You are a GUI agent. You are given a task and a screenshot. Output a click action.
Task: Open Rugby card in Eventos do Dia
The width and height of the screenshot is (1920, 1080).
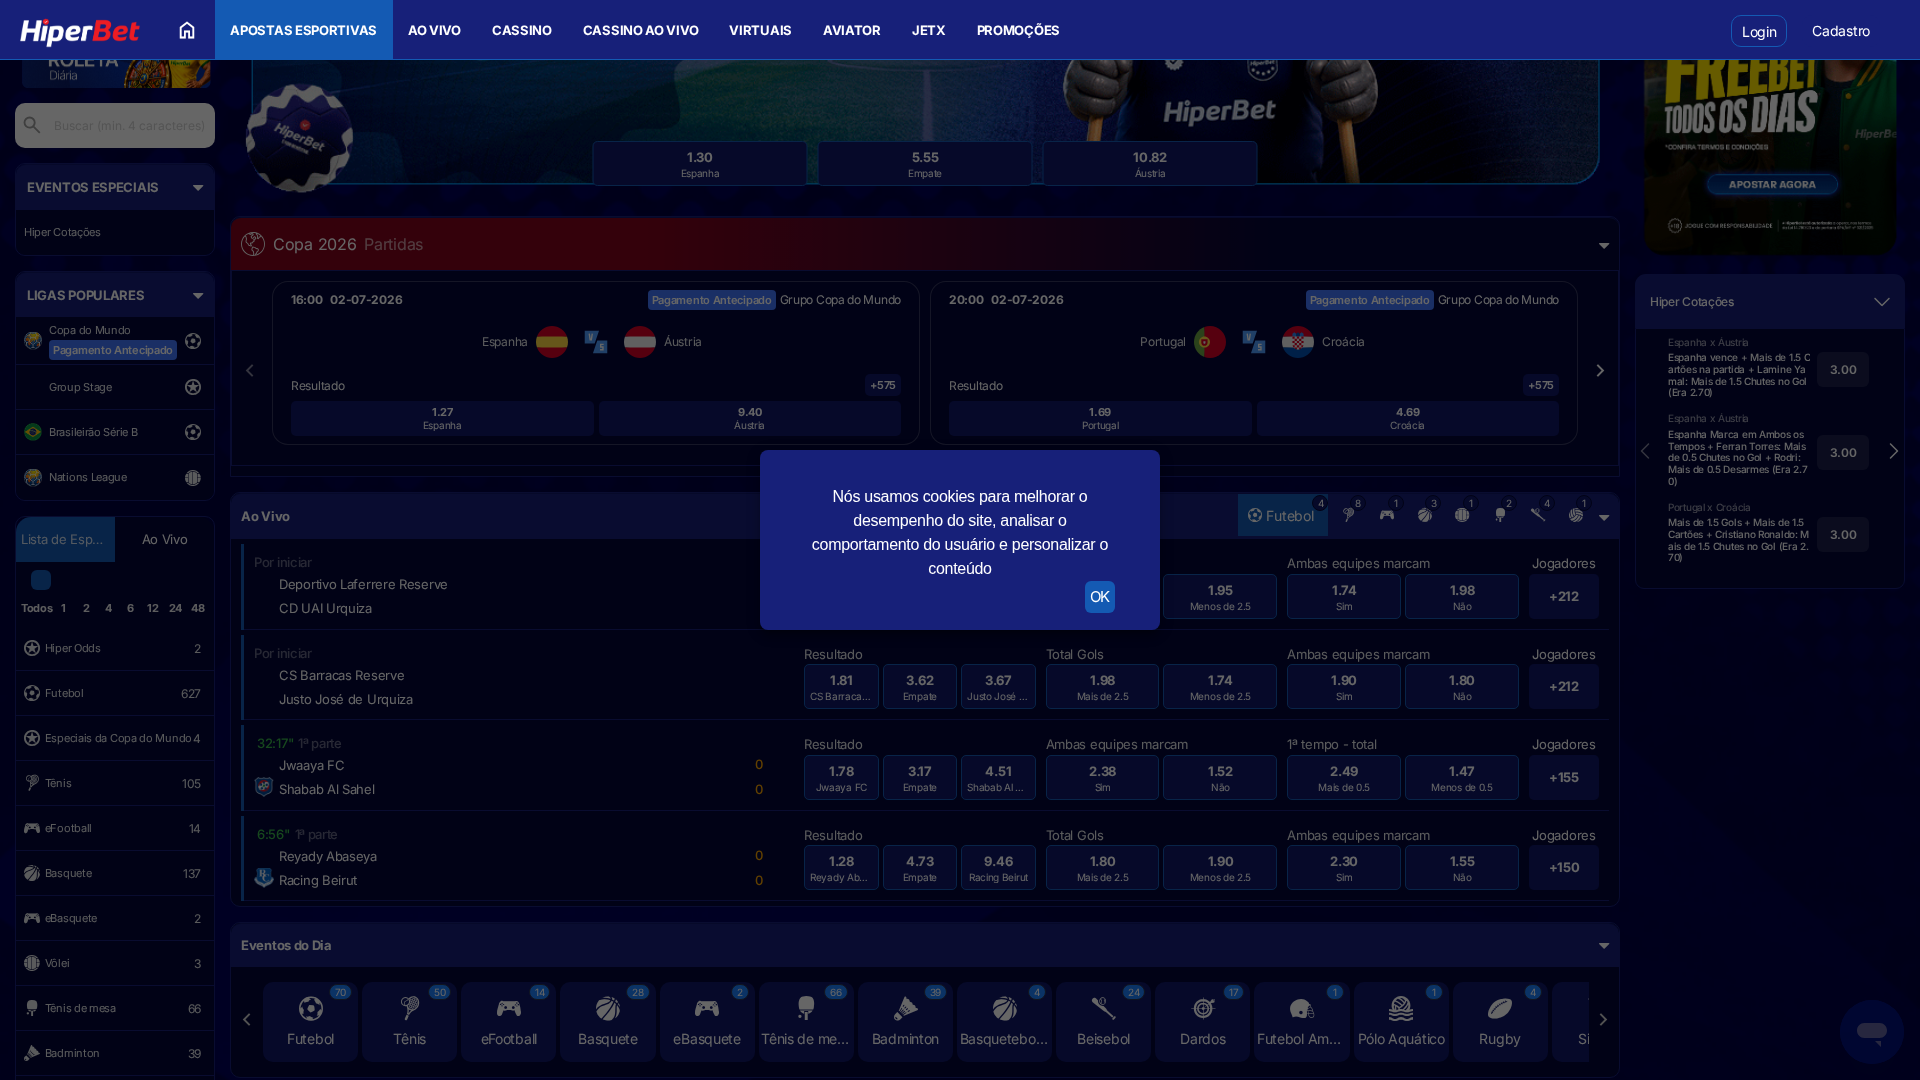pos(1500,1021)
